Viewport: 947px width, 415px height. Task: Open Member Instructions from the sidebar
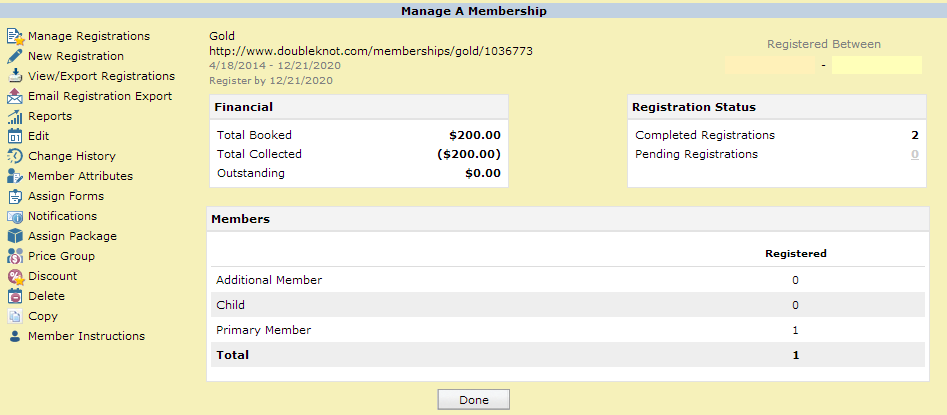click(x=86, y=336)
